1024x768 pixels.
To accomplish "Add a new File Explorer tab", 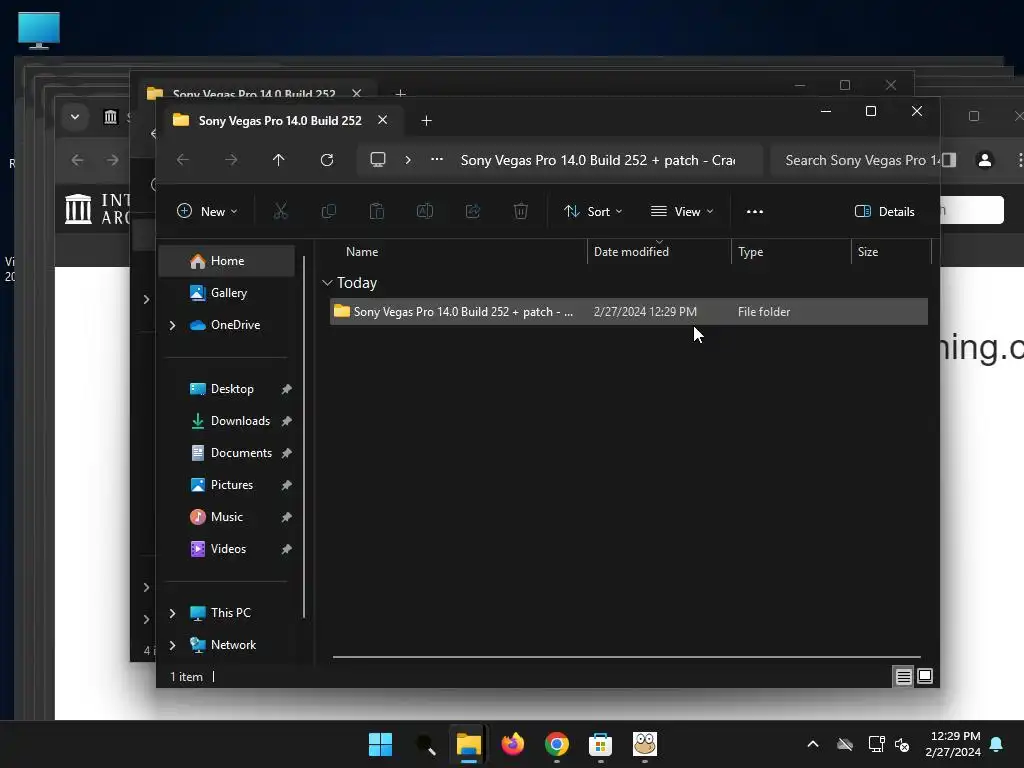I will [426, 120].
